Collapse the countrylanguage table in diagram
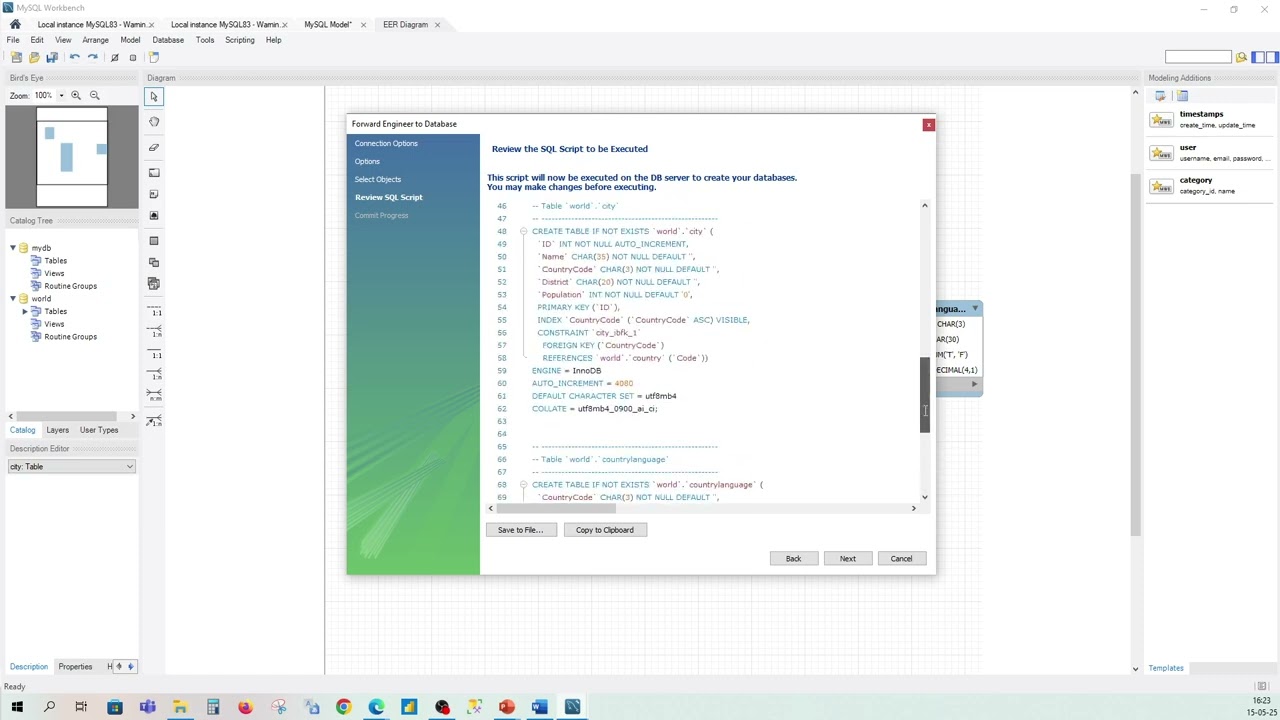The image size is (1280, 720). 975,309
